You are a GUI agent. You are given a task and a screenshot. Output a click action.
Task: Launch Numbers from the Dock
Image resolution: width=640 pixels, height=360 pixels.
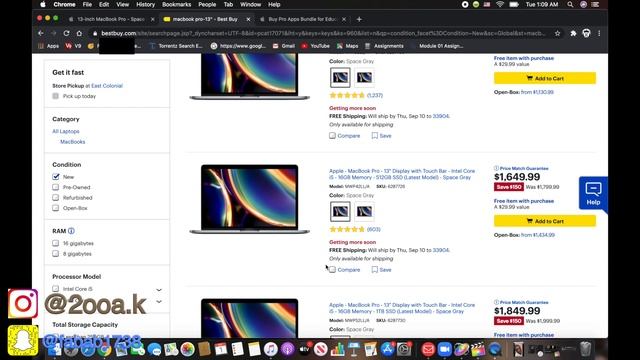[338, 349]
